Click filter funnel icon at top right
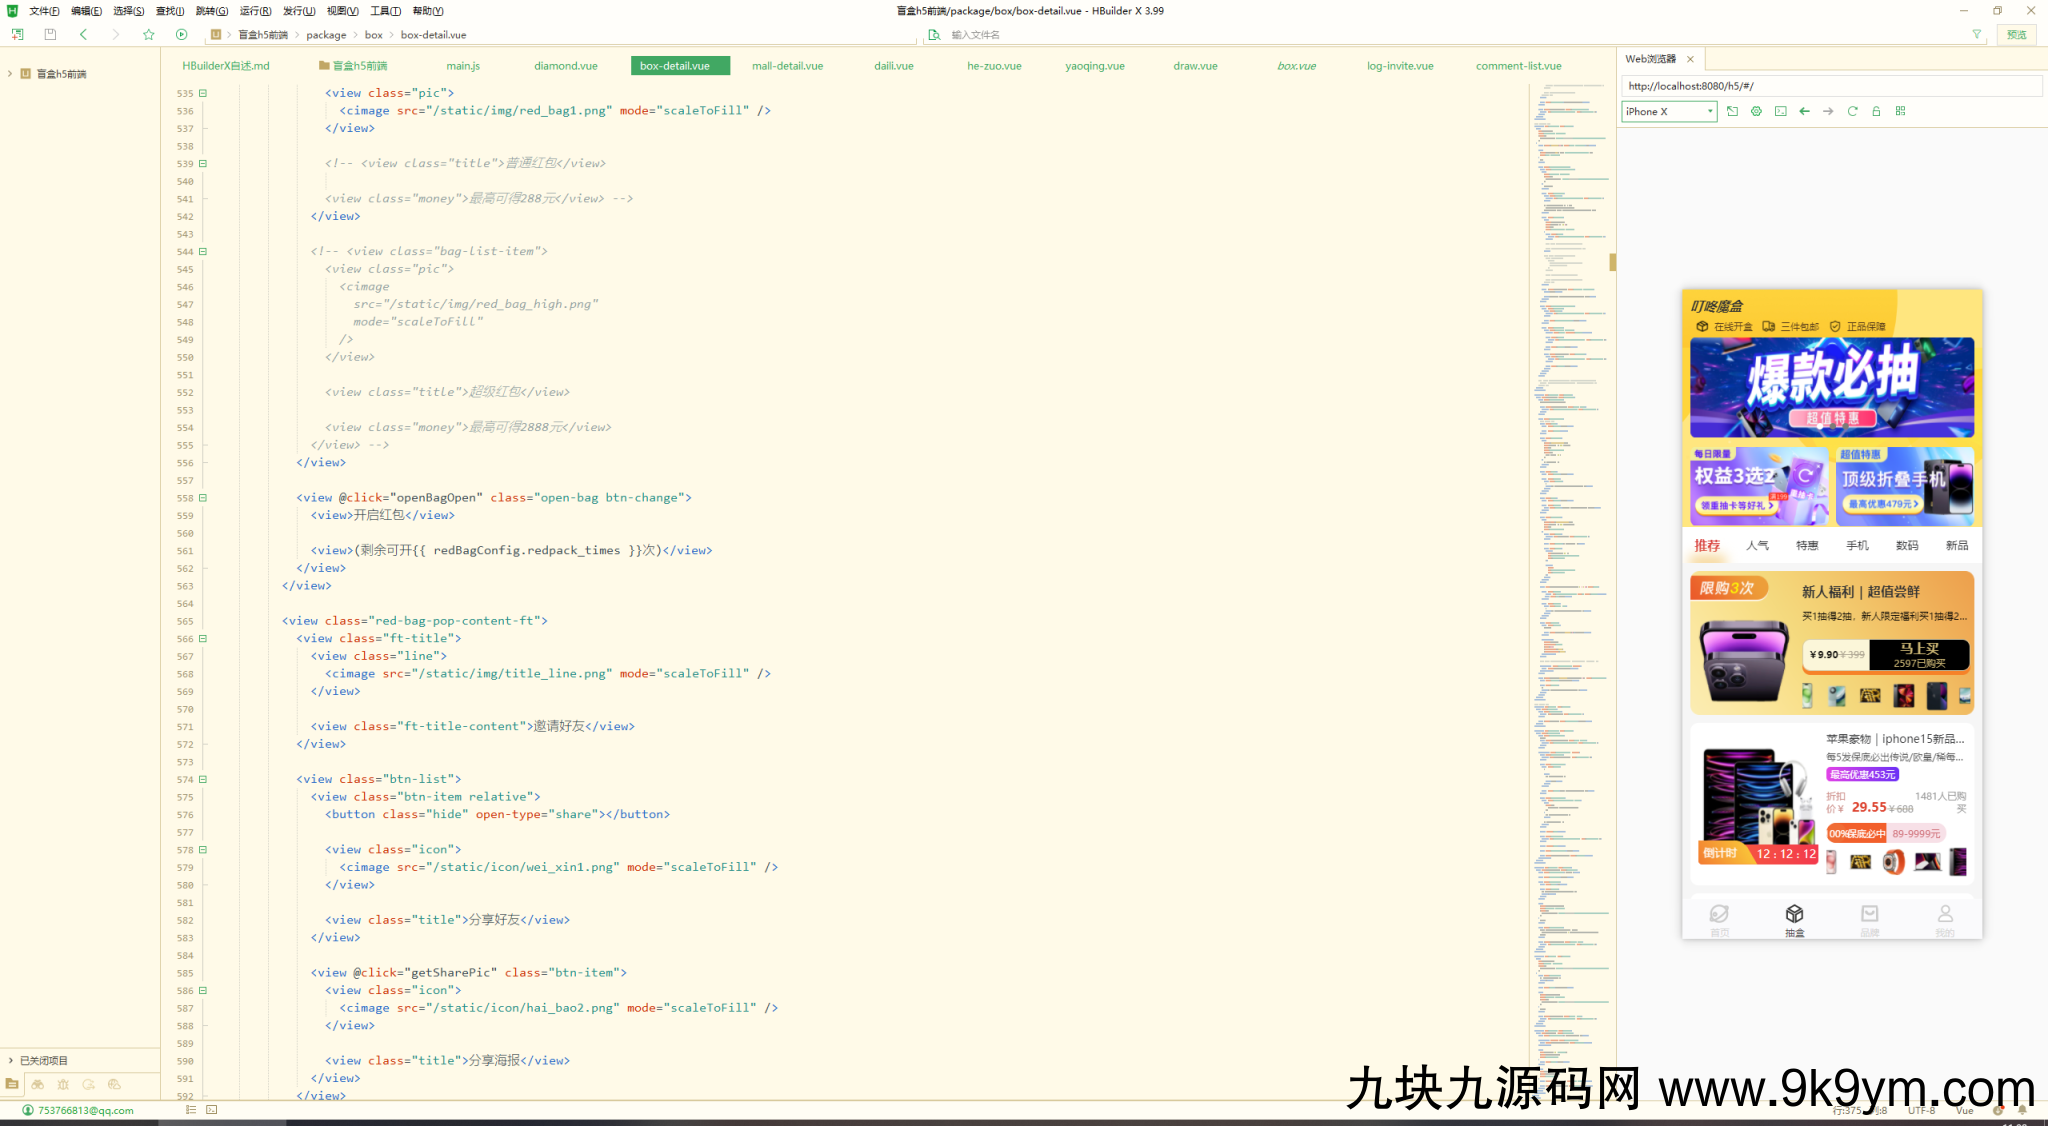Screen dimensions: 2048x1126 (1976, 34)
